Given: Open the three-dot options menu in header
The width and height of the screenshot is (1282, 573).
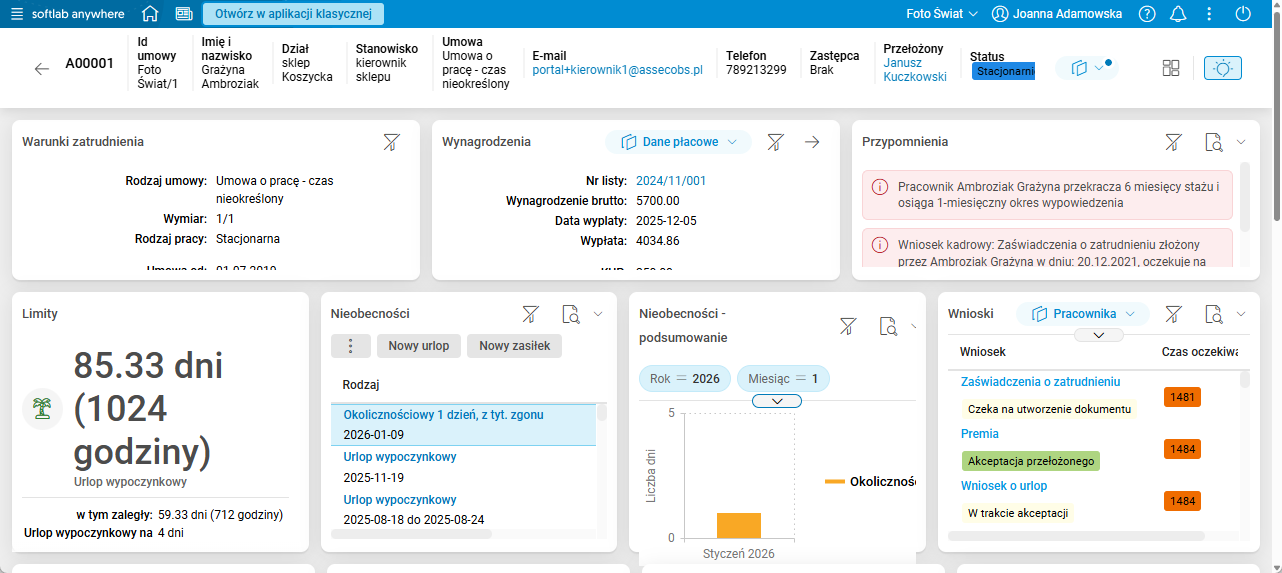Looking at the screenshot, I should [1210, 14].
